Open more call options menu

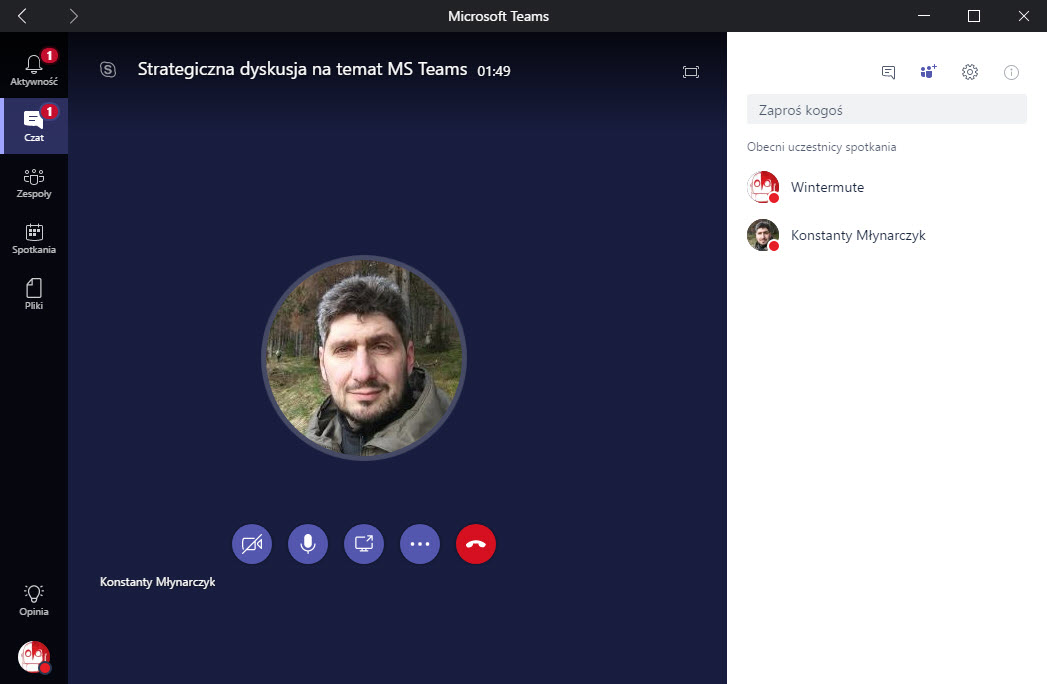[420, 544]
